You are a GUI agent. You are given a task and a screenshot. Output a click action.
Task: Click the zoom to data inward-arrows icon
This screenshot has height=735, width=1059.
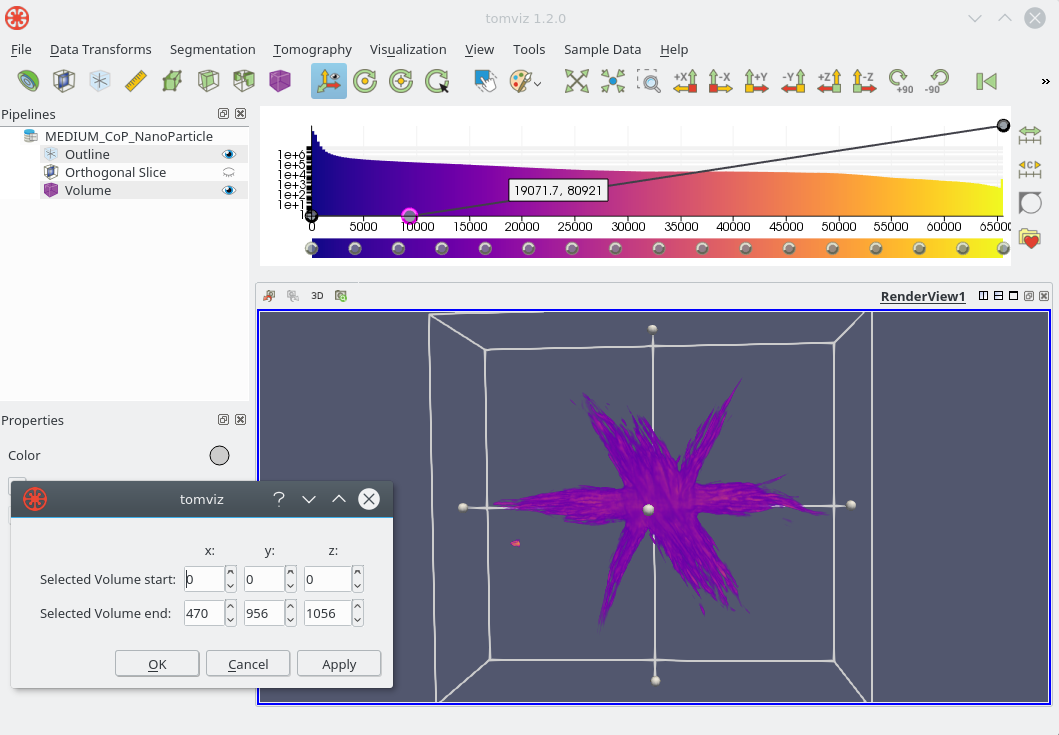(x=613, y=81)
